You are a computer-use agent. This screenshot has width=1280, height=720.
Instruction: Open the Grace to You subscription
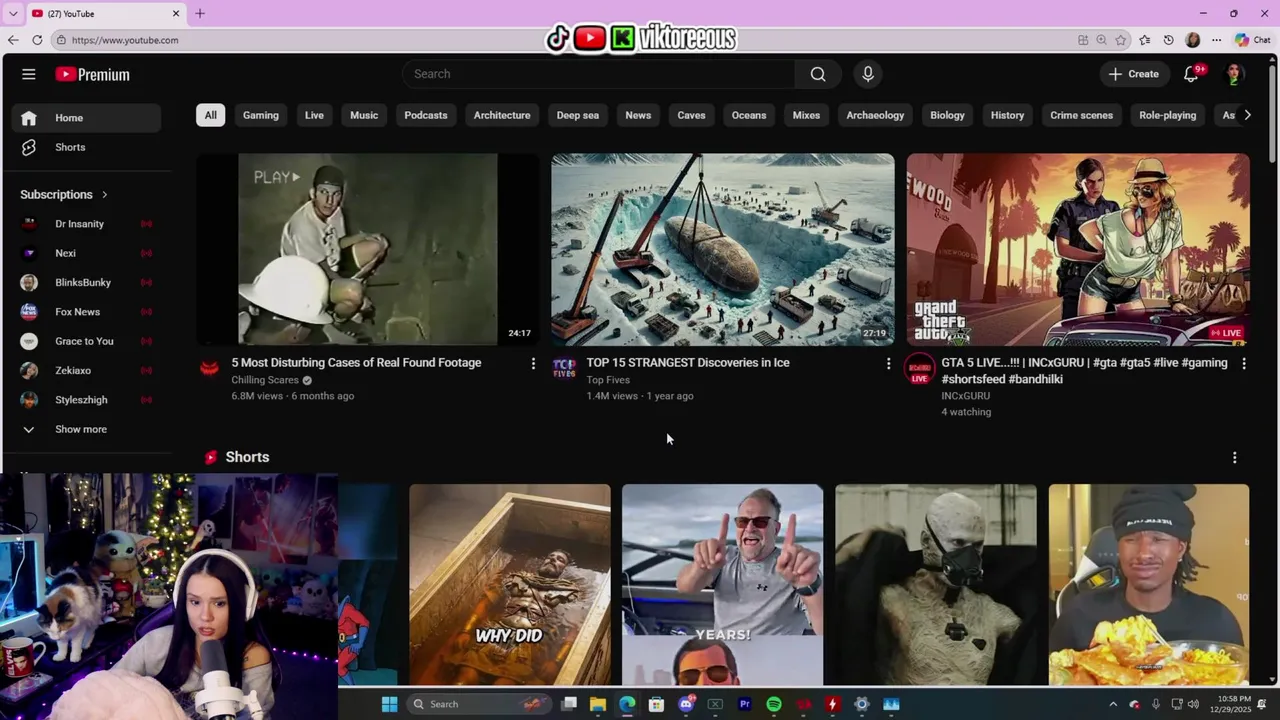(86, 341)
